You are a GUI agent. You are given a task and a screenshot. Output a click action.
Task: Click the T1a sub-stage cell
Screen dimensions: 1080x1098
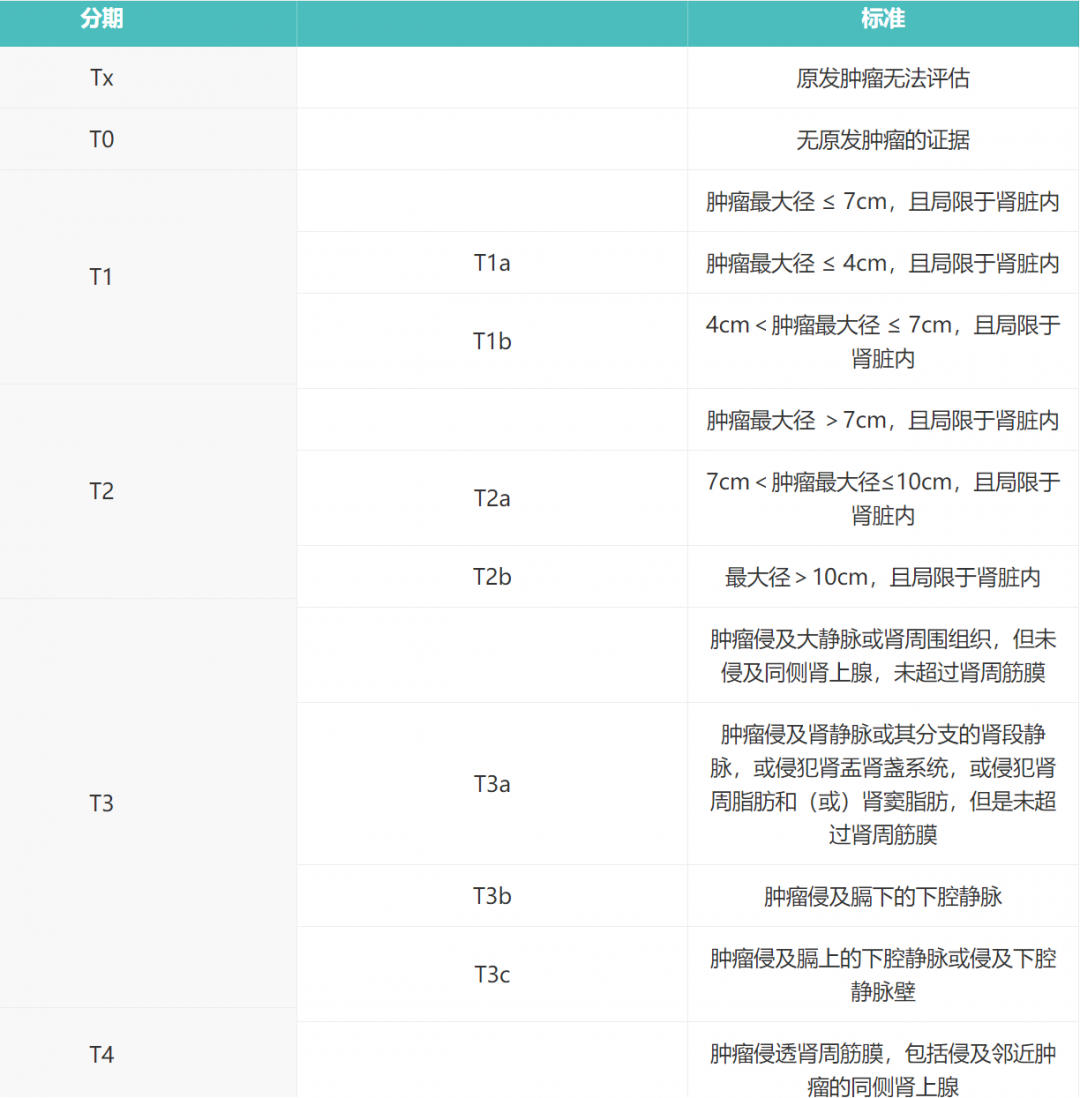point(492,263)
